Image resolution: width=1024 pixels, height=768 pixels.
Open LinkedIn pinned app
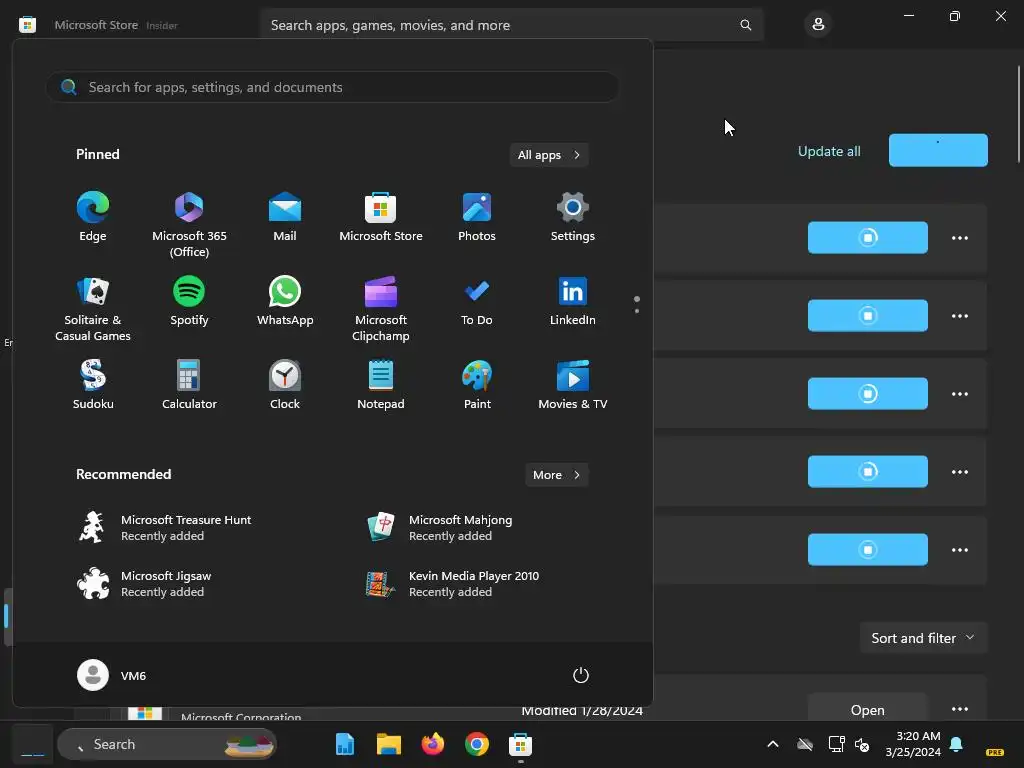[573, 302]
